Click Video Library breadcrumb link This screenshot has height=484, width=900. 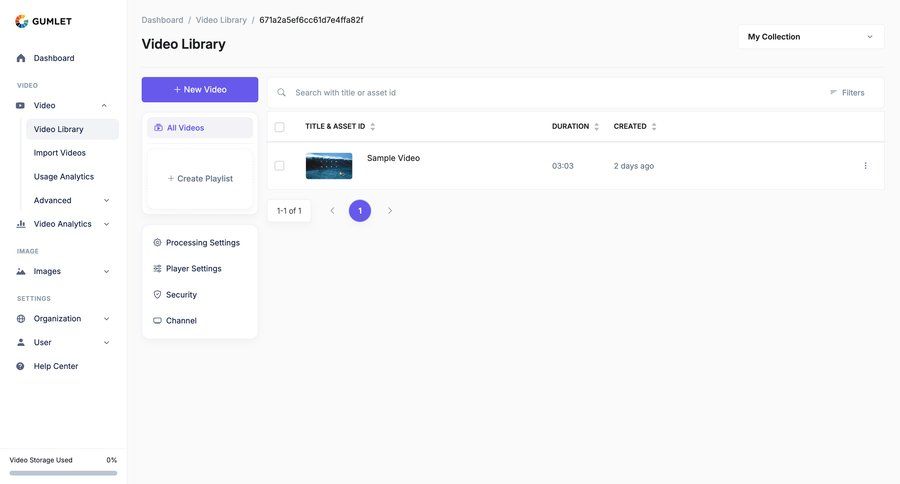[x=221, y=20]
